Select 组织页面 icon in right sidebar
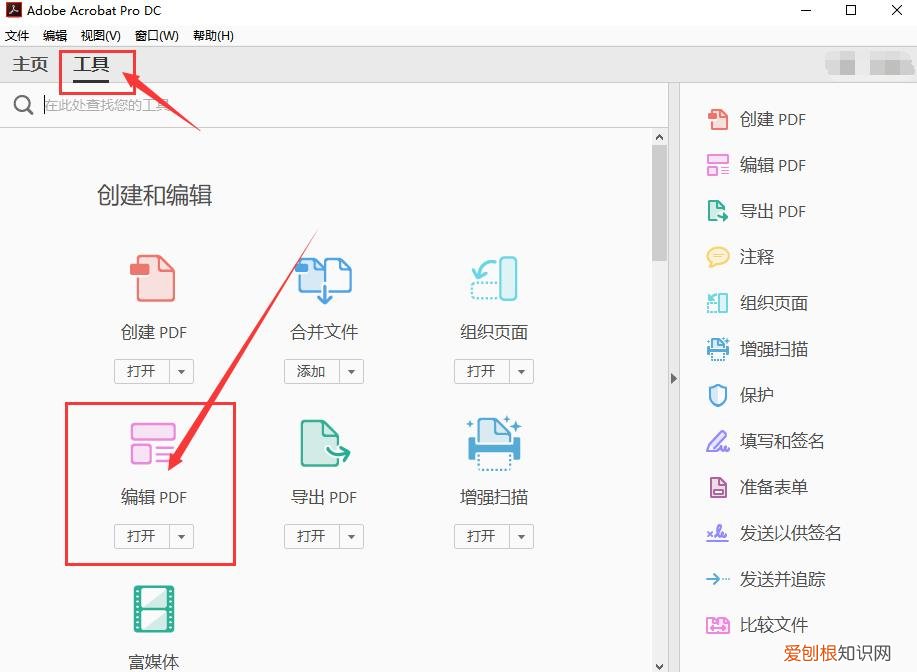Image resolution: width=917 pixels, height=672 pixels. (x=718, y=303)
